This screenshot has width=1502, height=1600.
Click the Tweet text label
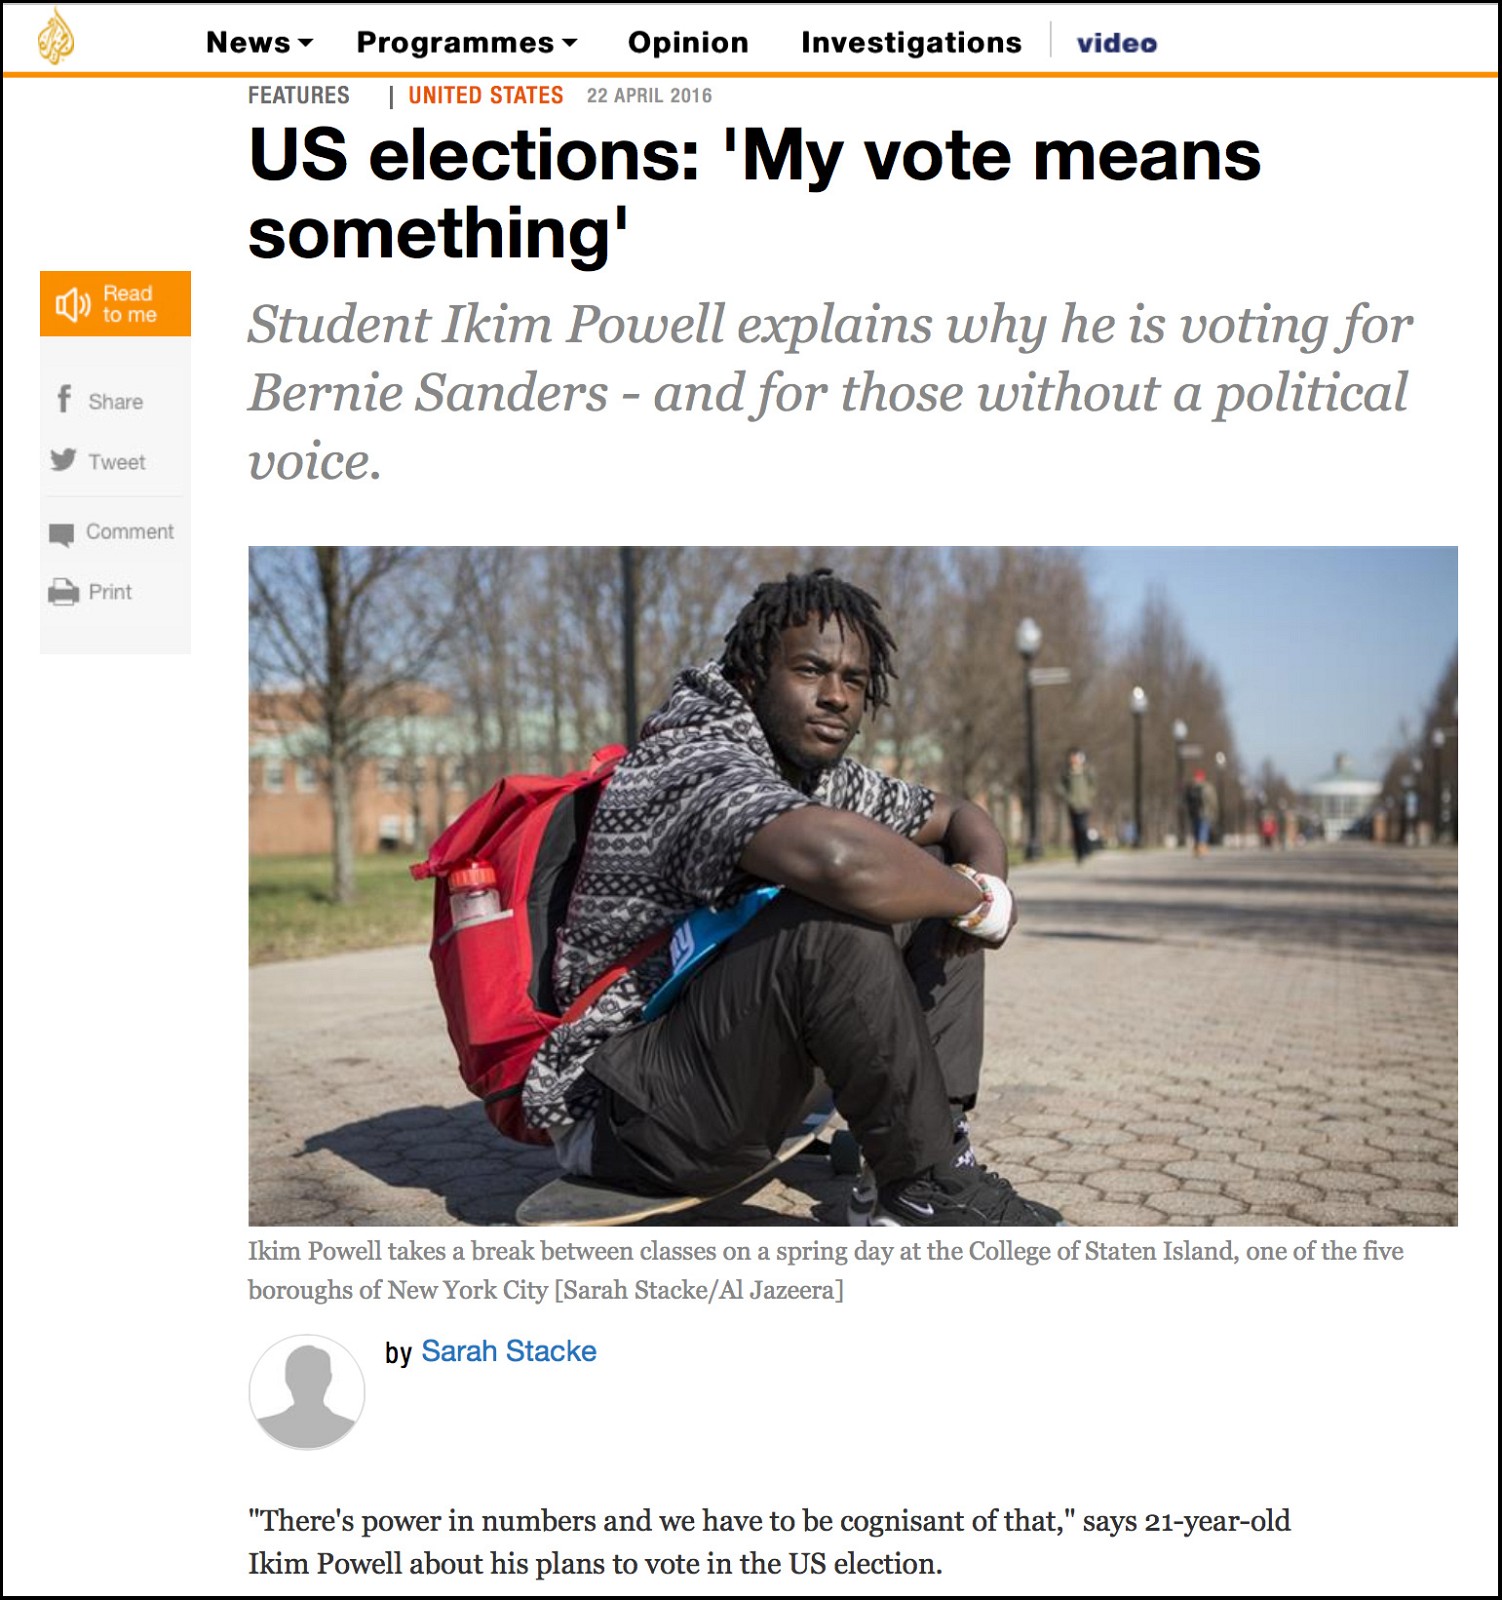tap(117, 462)
